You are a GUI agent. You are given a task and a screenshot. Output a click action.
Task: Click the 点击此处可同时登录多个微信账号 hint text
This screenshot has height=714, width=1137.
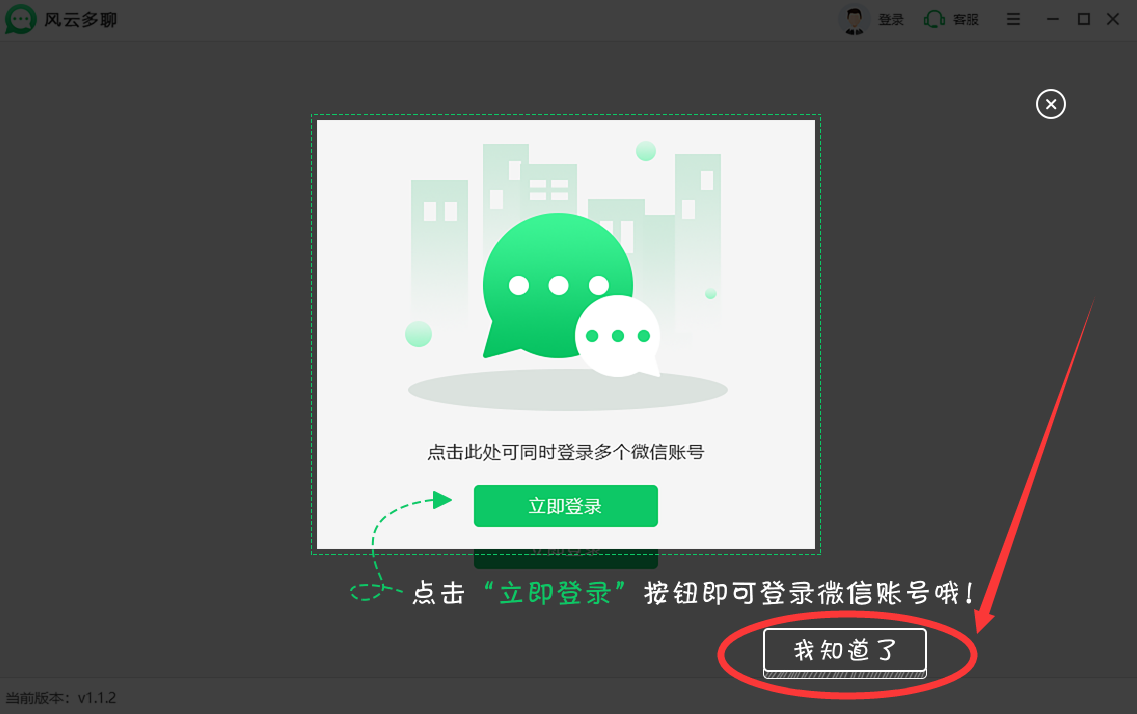coord(565,450)
